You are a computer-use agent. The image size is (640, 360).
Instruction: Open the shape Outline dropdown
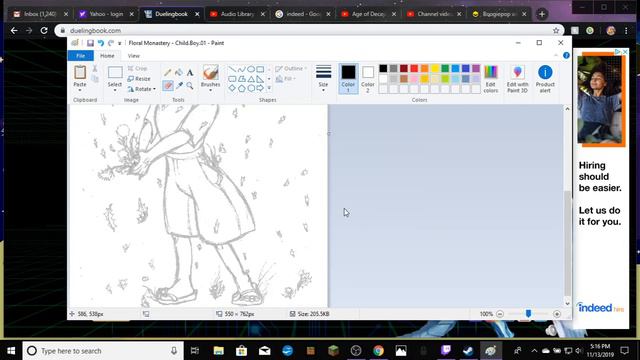click(291, 69)
